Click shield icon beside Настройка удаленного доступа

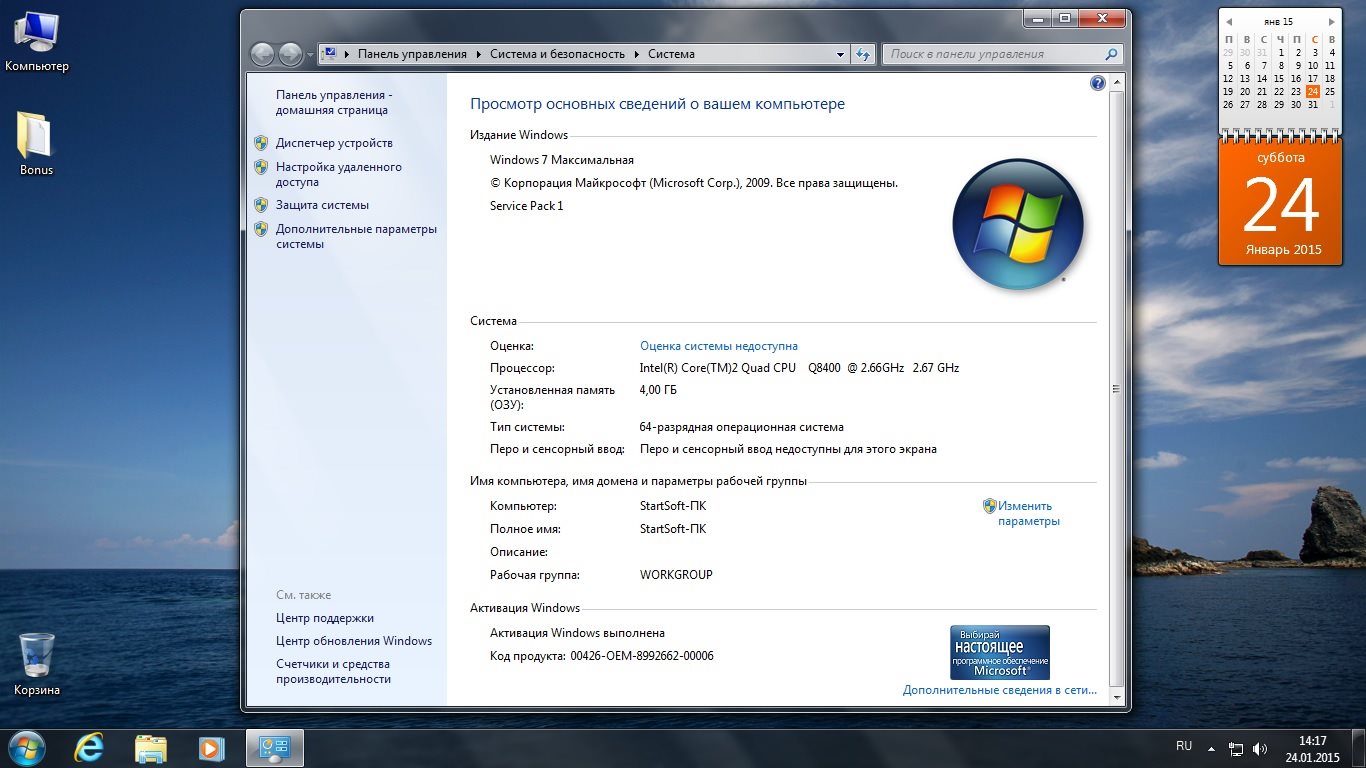coord(261,167)
